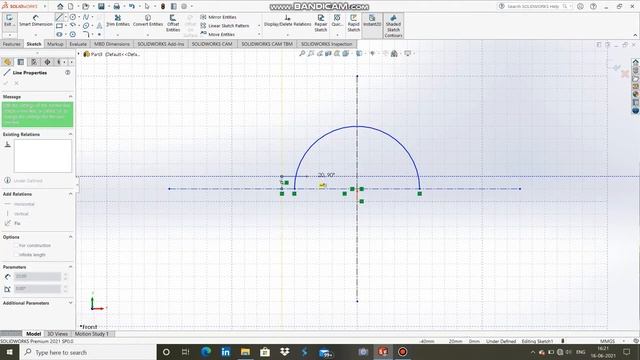
Task: Click the Undo icon
Action: click(131, 7)
